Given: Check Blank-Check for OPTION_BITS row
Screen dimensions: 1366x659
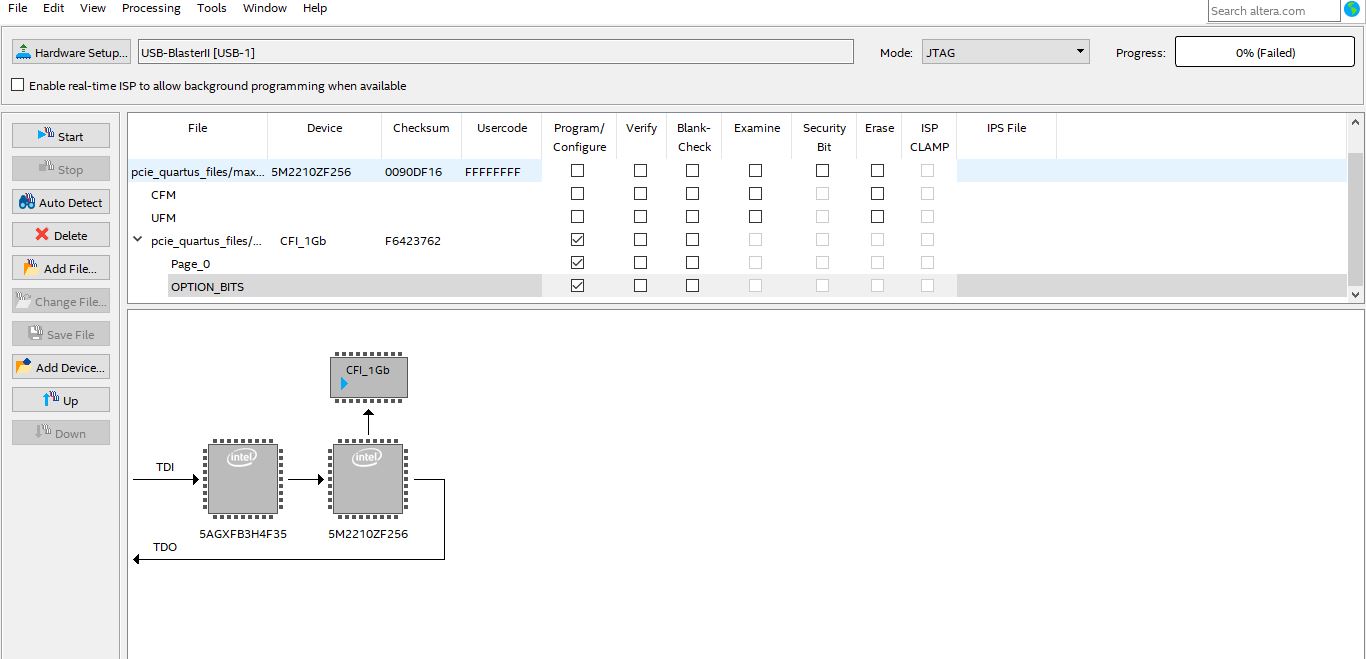Looking at the screenshot, I should click(x=692, y=286).
